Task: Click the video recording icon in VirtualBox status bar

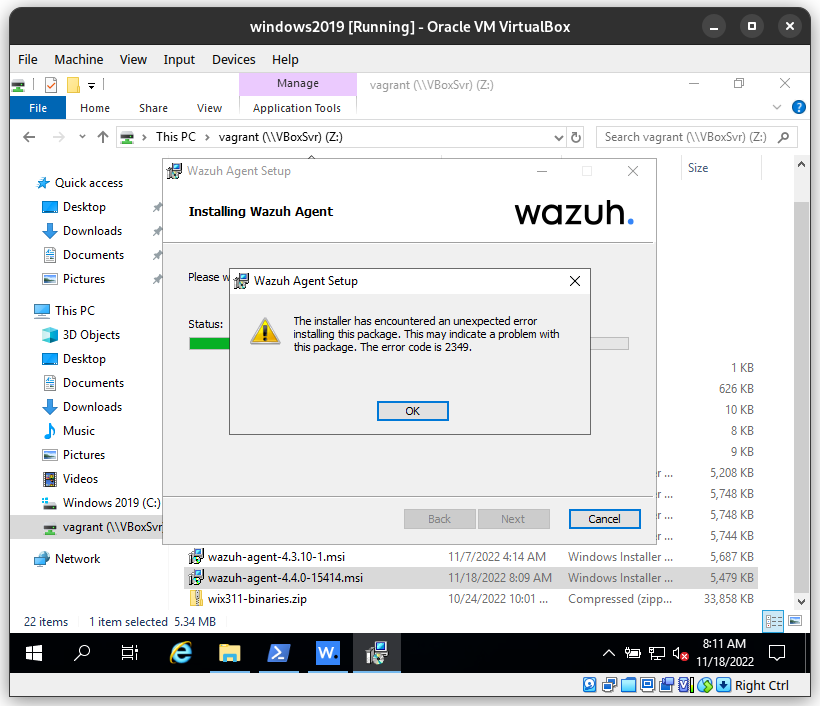Action: pyautogui.click(x=667, y=685)
